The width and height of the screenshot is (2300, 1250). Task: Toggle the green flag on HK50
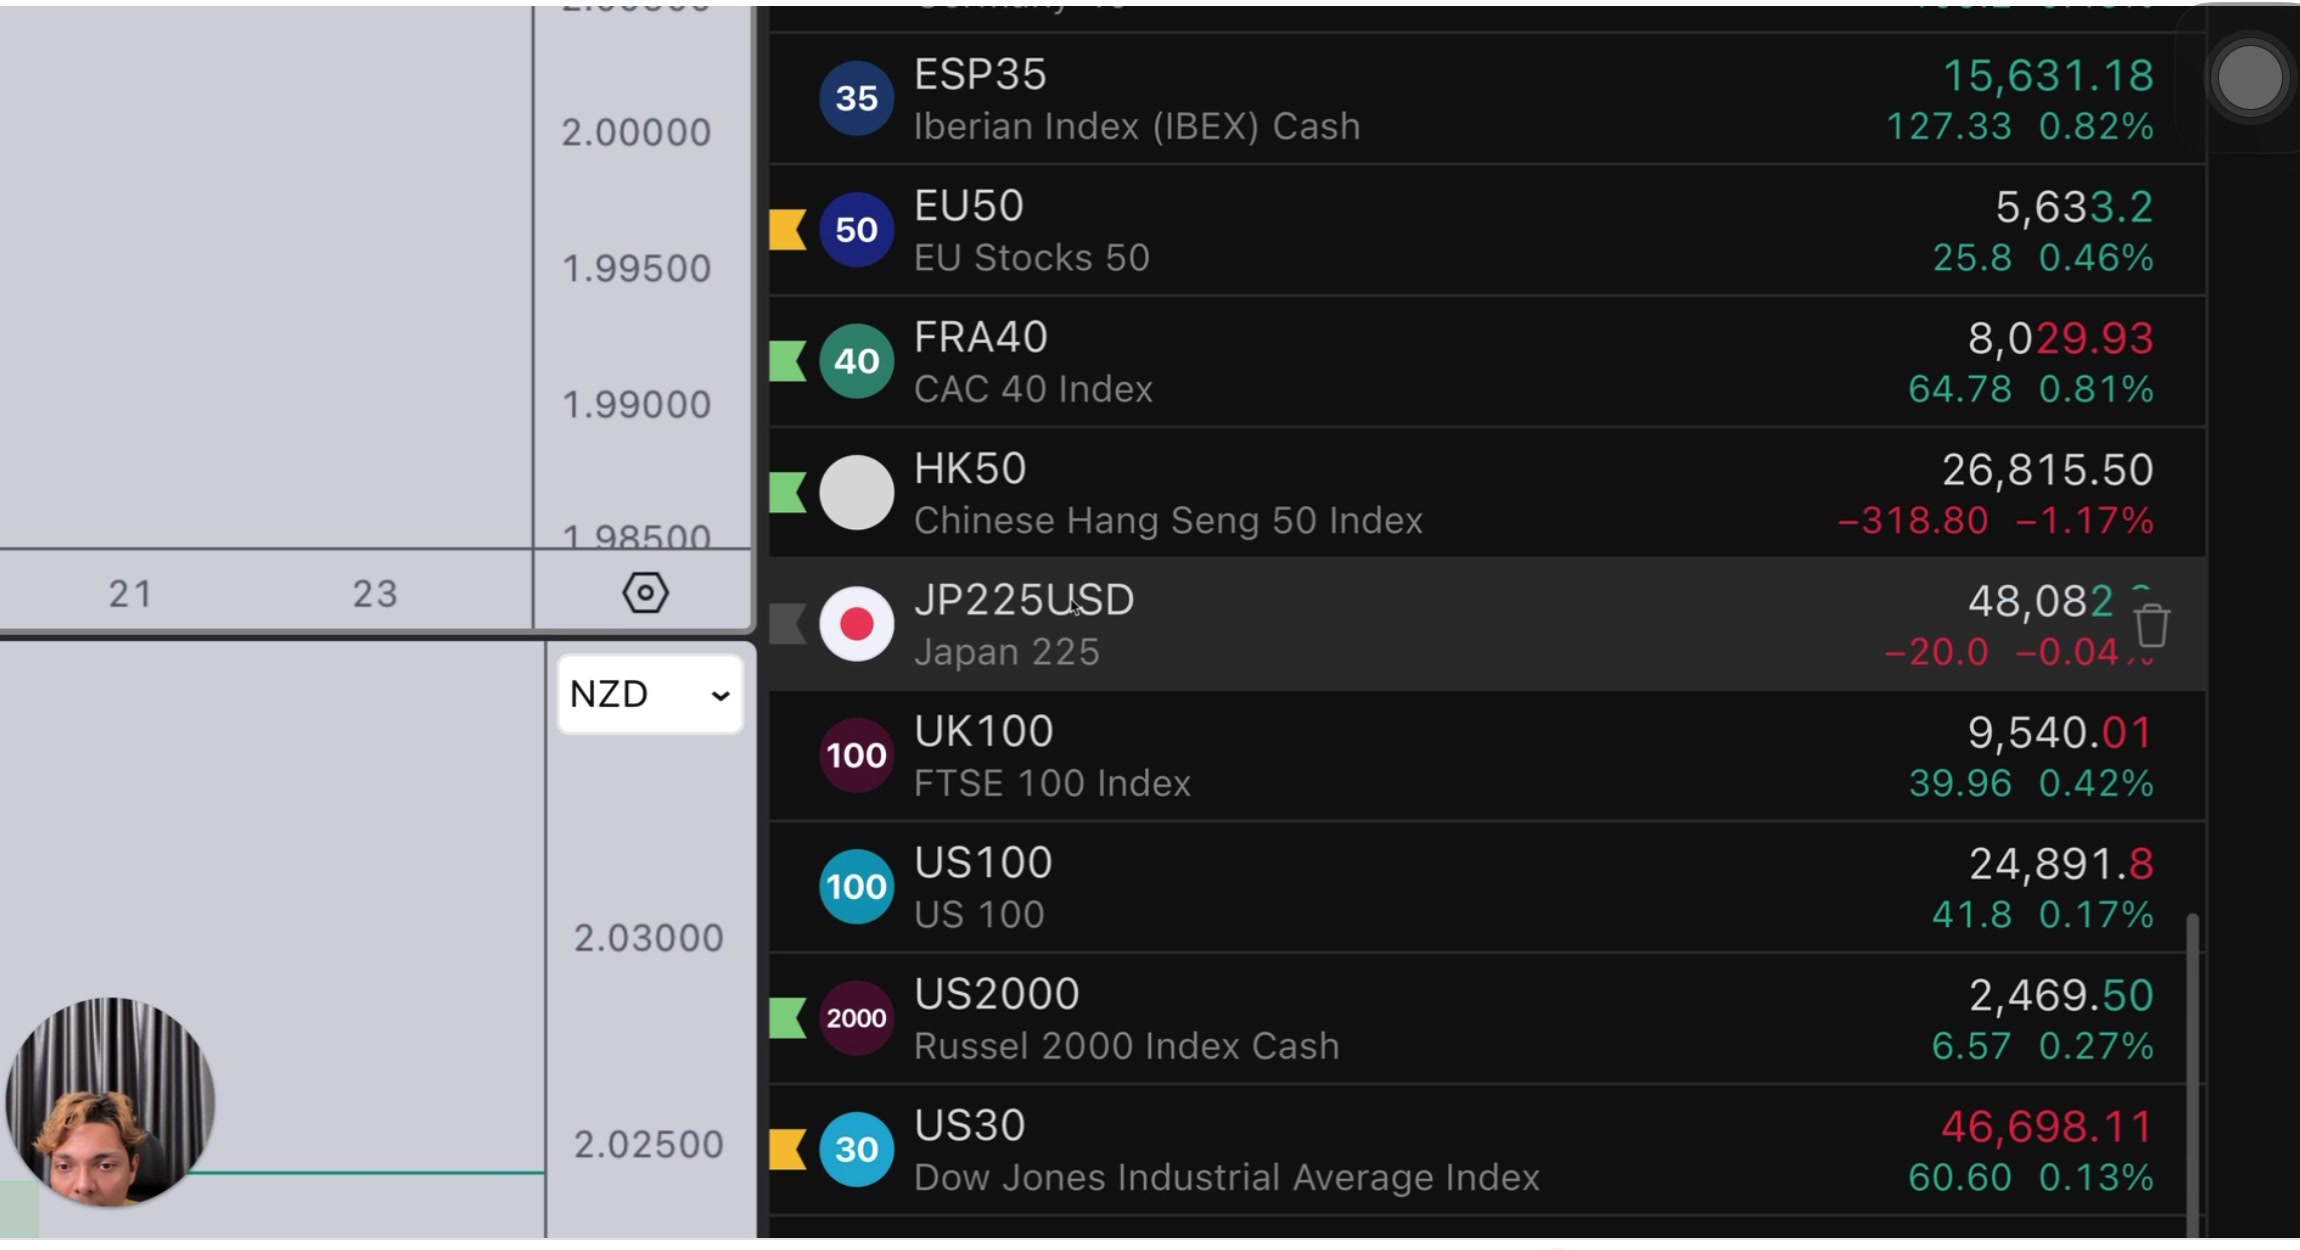788,492
